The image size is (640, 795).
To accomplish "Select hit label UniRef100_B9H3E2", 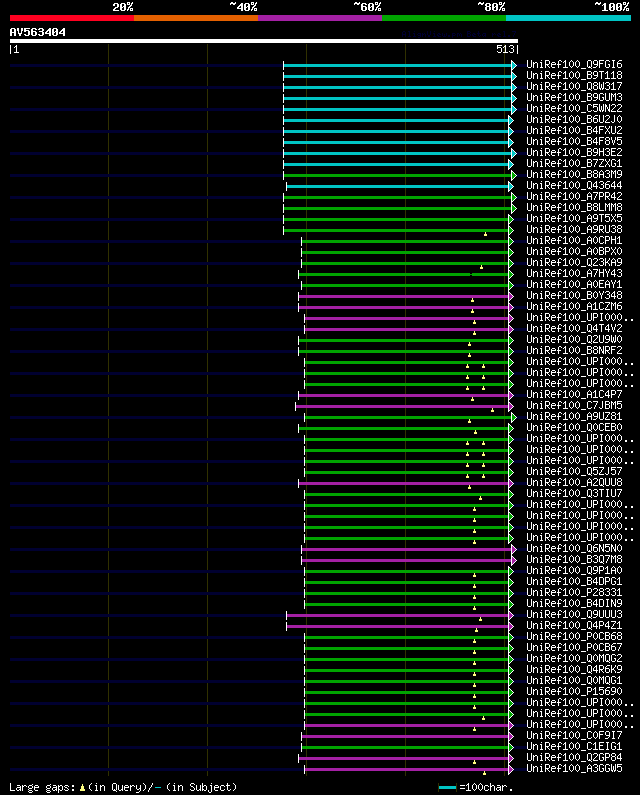I will pos(574,153).
